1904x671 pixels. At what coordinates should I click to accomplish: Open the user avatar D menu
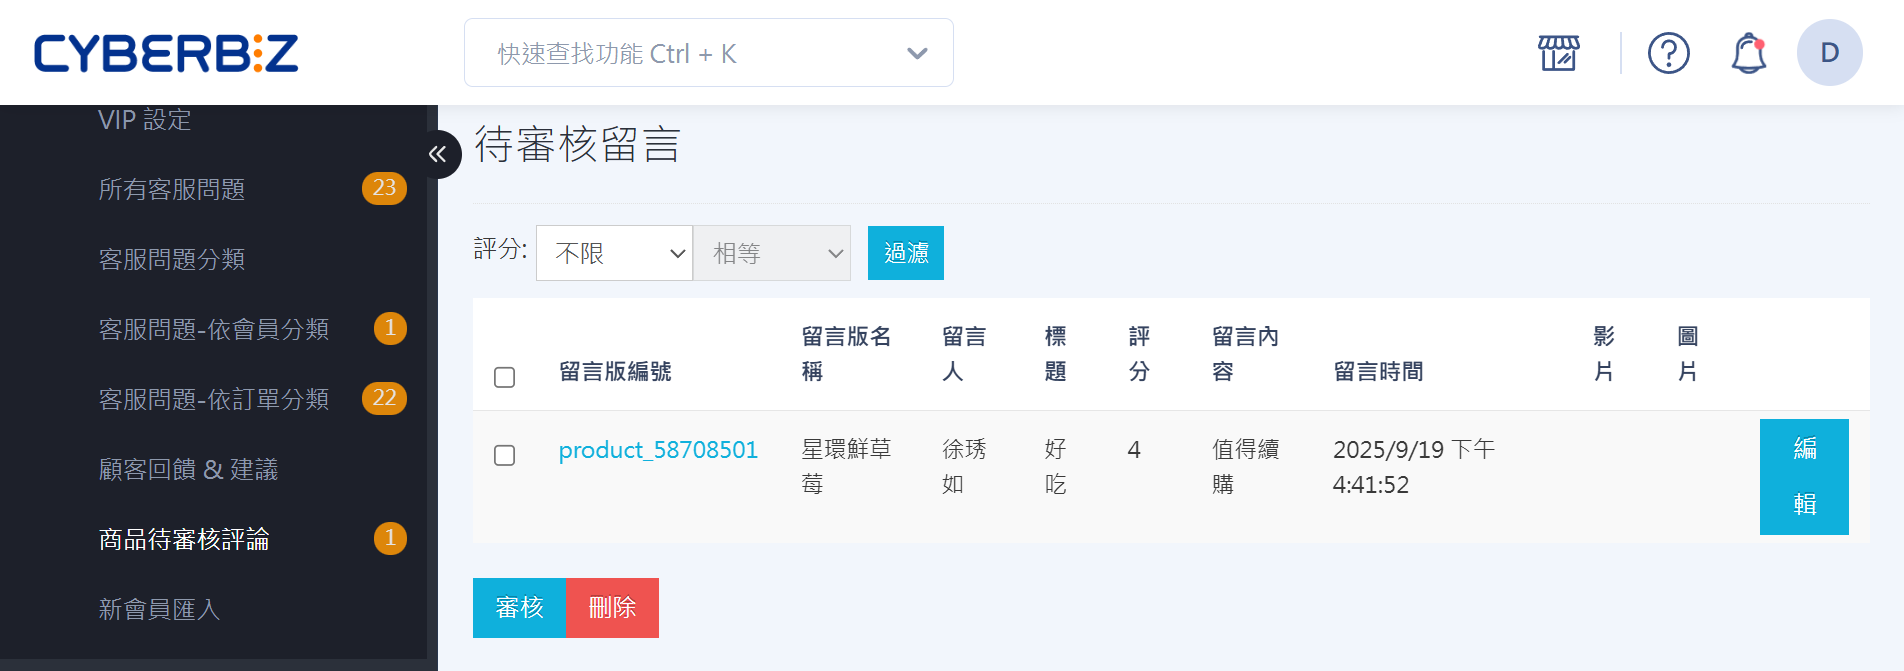tap(1829, 53)
